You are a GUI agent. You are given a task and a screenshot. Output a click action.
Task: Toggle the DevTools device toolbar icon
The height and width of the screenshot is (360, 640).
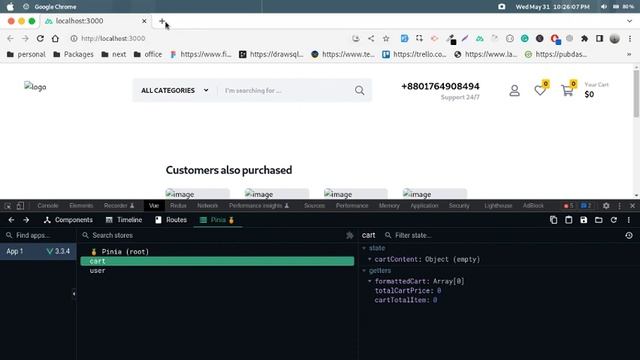[20, 206]
